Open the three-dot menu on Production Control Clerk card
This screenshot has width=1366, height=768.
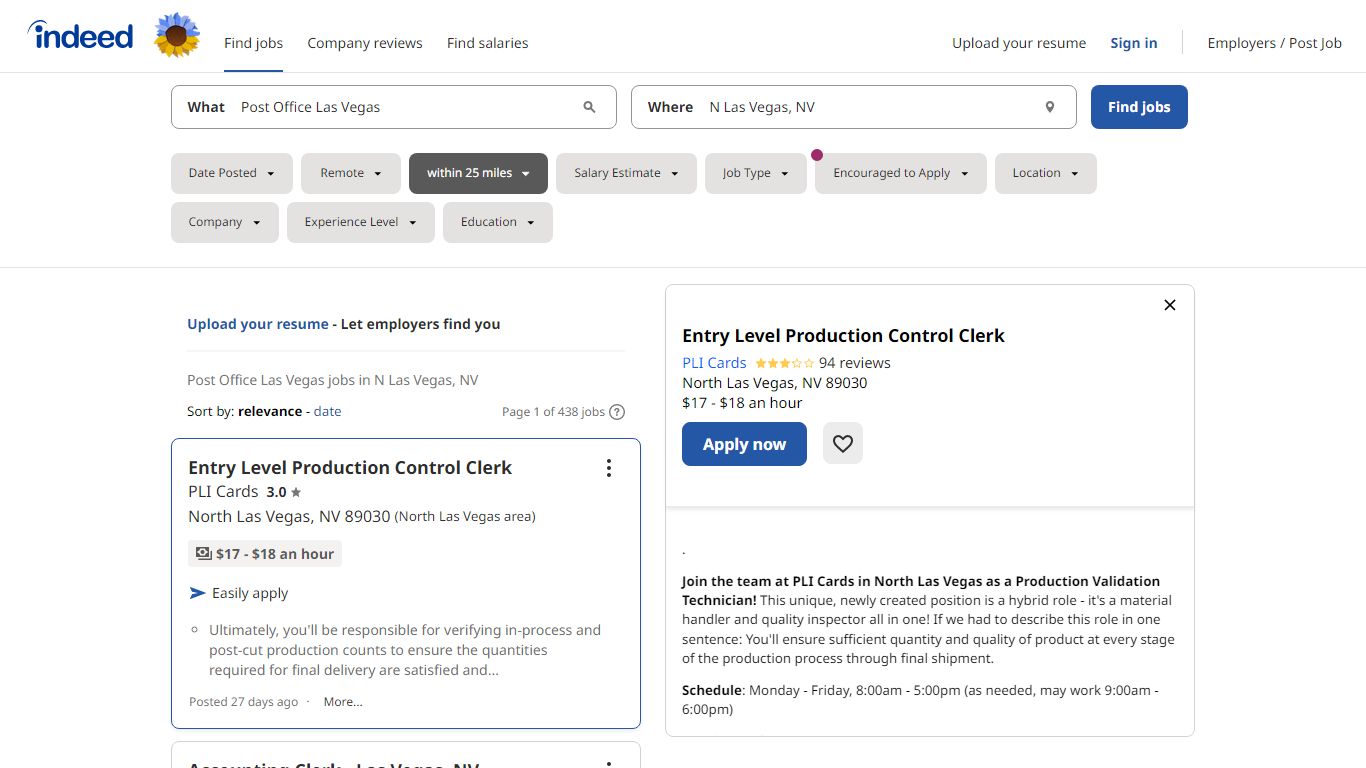pos(608,468)
